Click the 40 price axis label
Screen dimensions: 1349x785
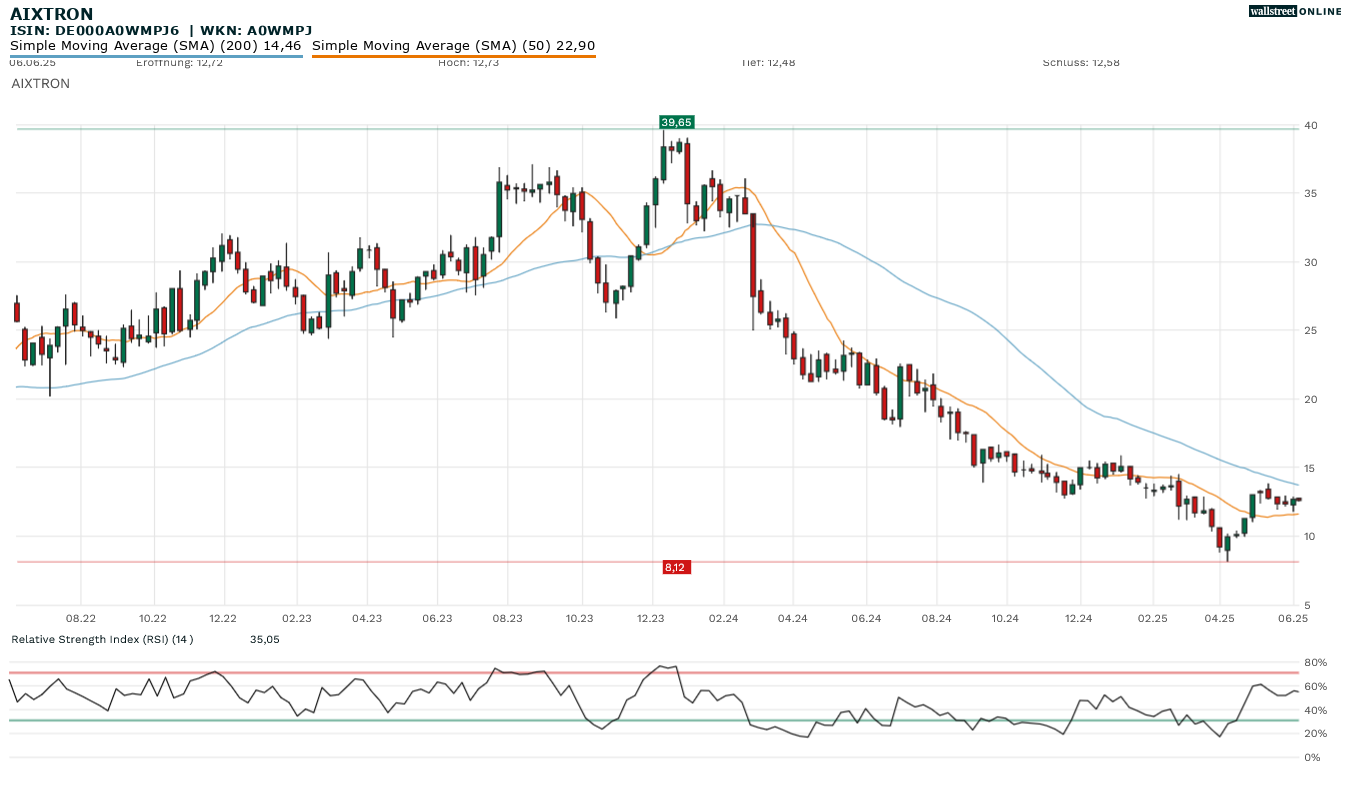pos(1310,125)
